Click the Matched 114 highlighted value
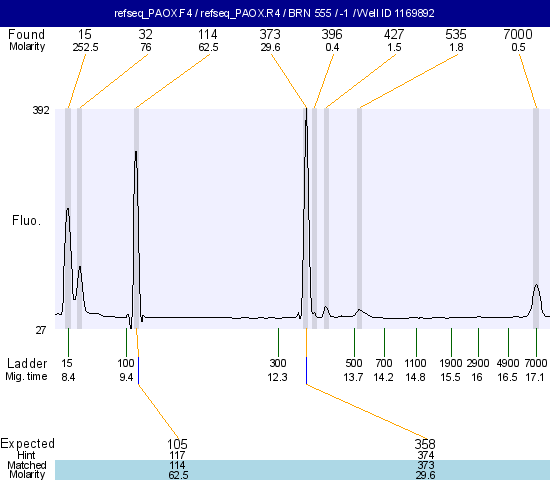The width and height of the screenshot is (550, 480). point(177,465)
